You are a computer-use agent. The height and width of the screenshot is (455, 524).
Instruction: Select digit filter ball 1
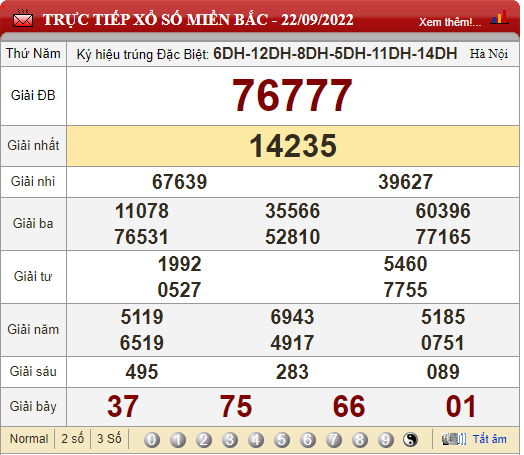pos(178,440)
